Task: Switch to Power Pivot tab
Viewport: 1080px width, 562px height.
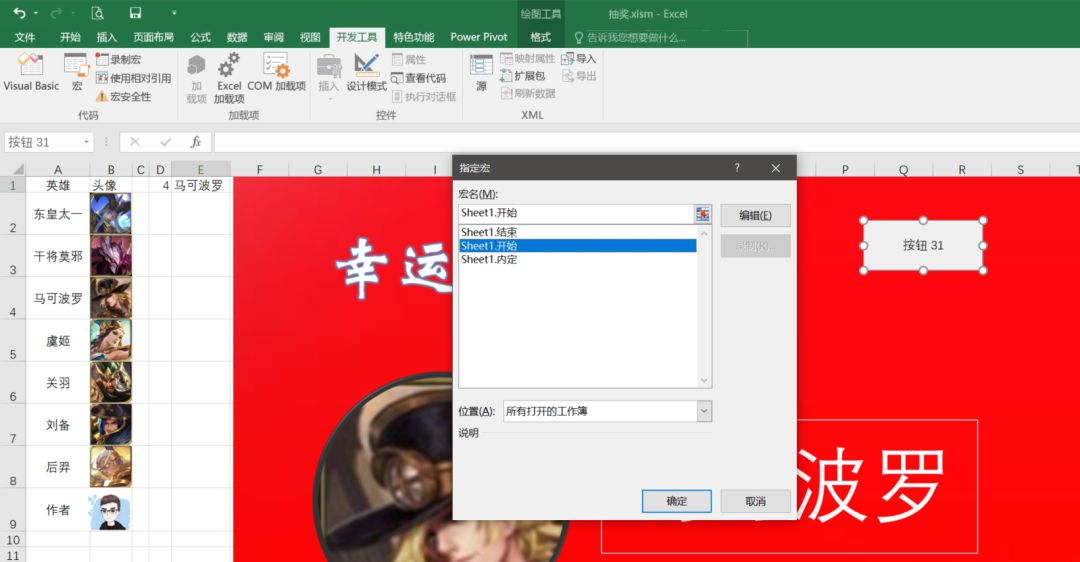Action: click(x=479, y=37)
